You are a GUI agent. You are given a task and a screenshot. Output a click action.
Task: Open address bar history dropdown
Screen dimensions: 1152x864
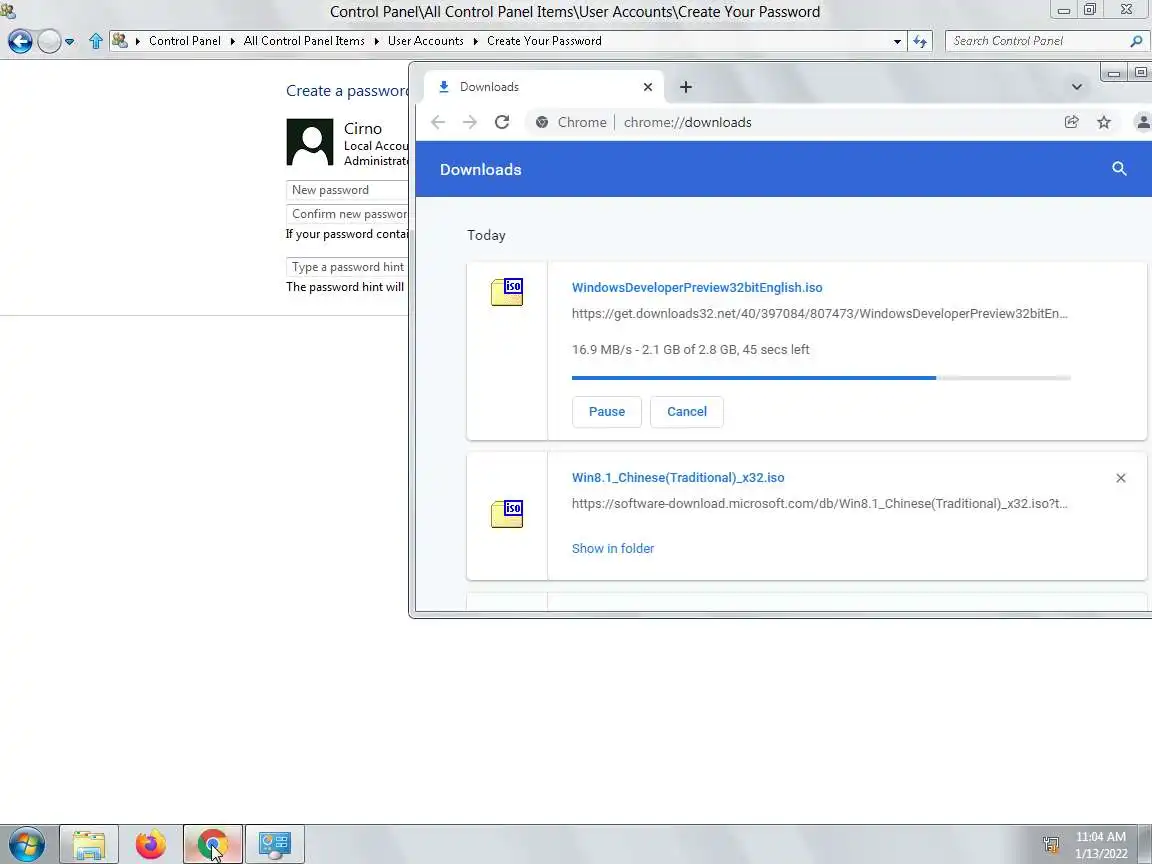(x=897, y=41)
